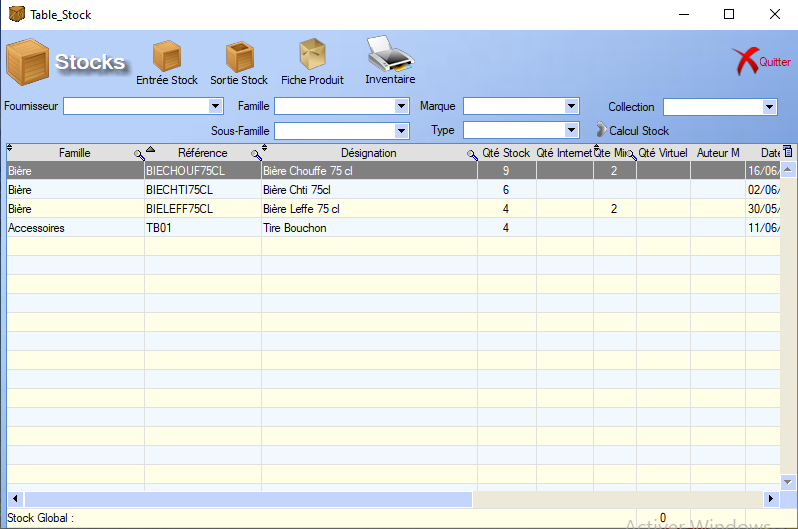Expand the Fournisseur dropdown

coord(215,106)
